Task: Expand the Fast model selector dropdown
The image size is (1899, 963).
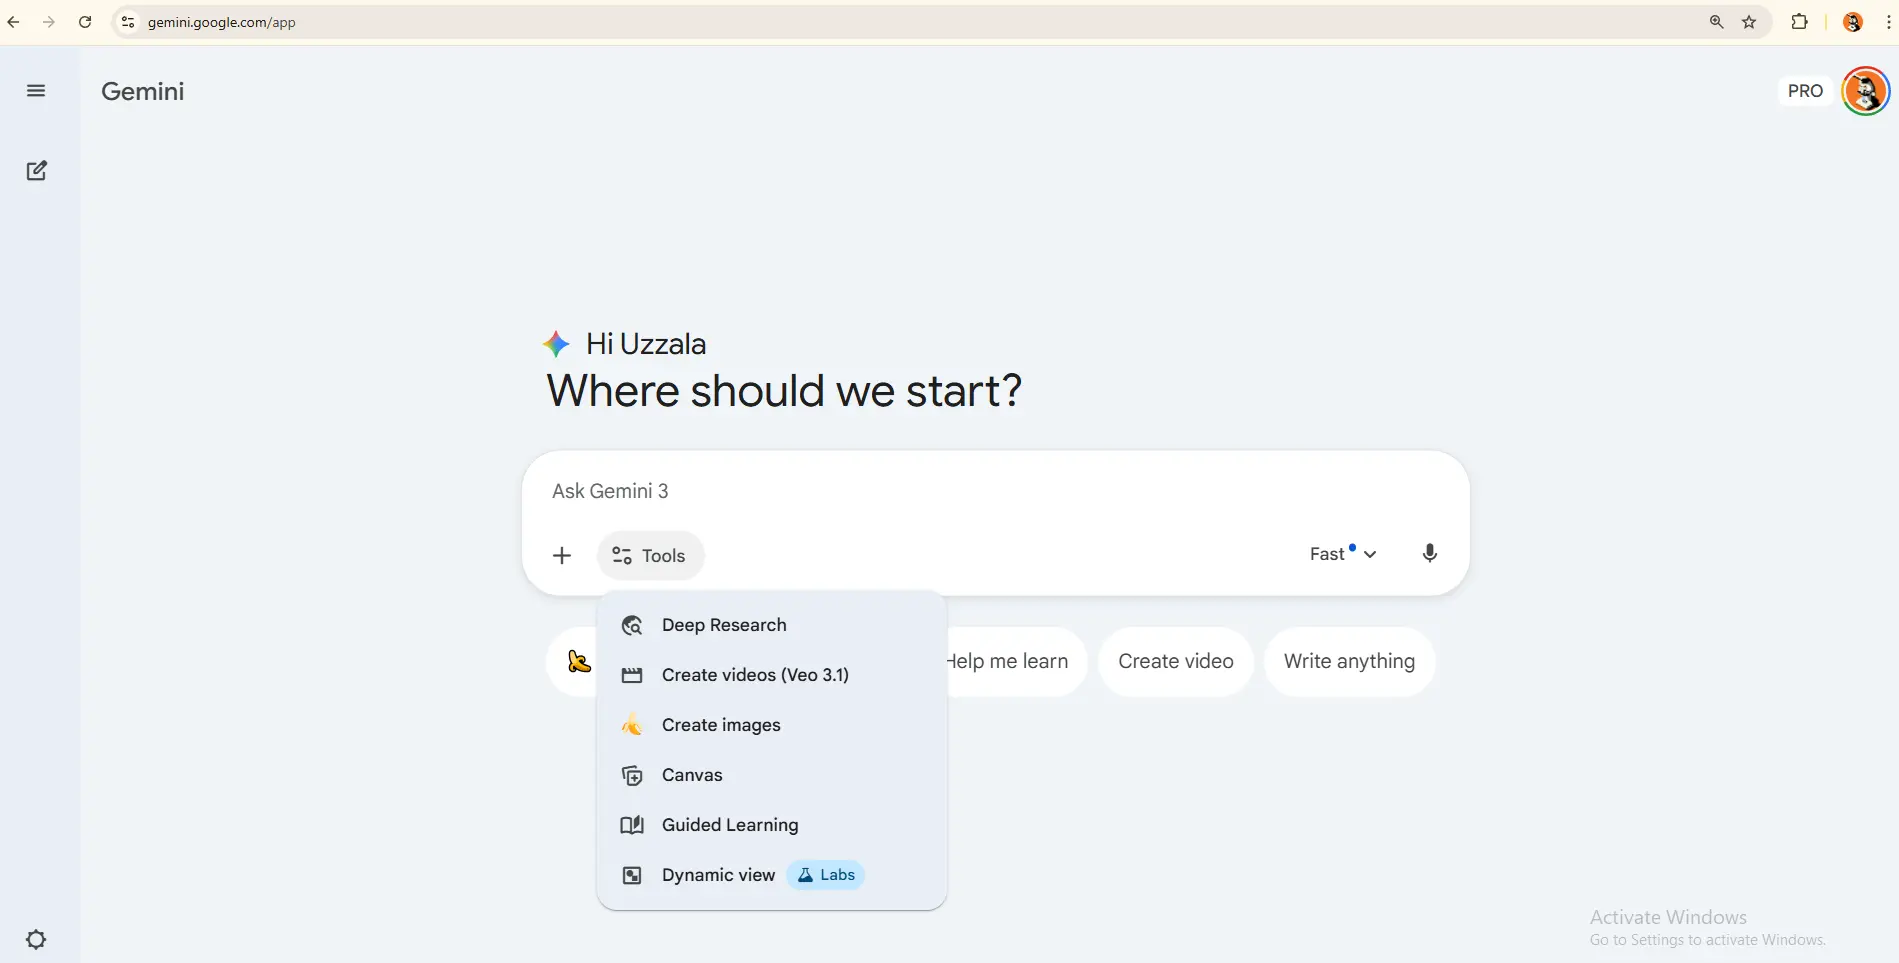Action: point(1343,554)
